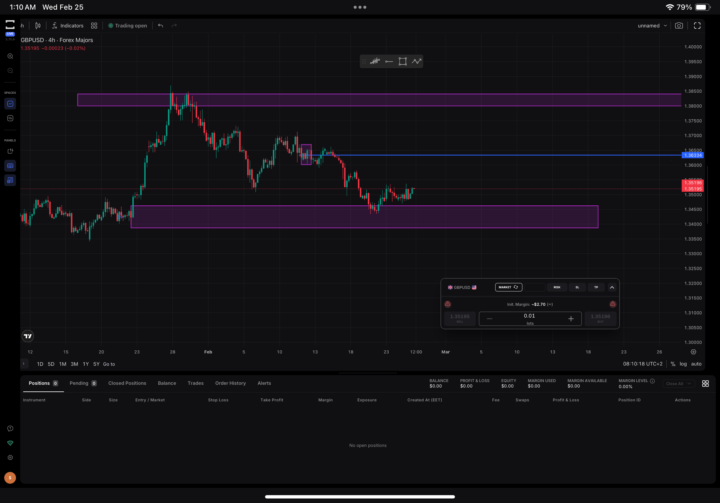Screen dimensions: 720x503
Task: Toggle auto scale on price axis
Action: (696, 364)
